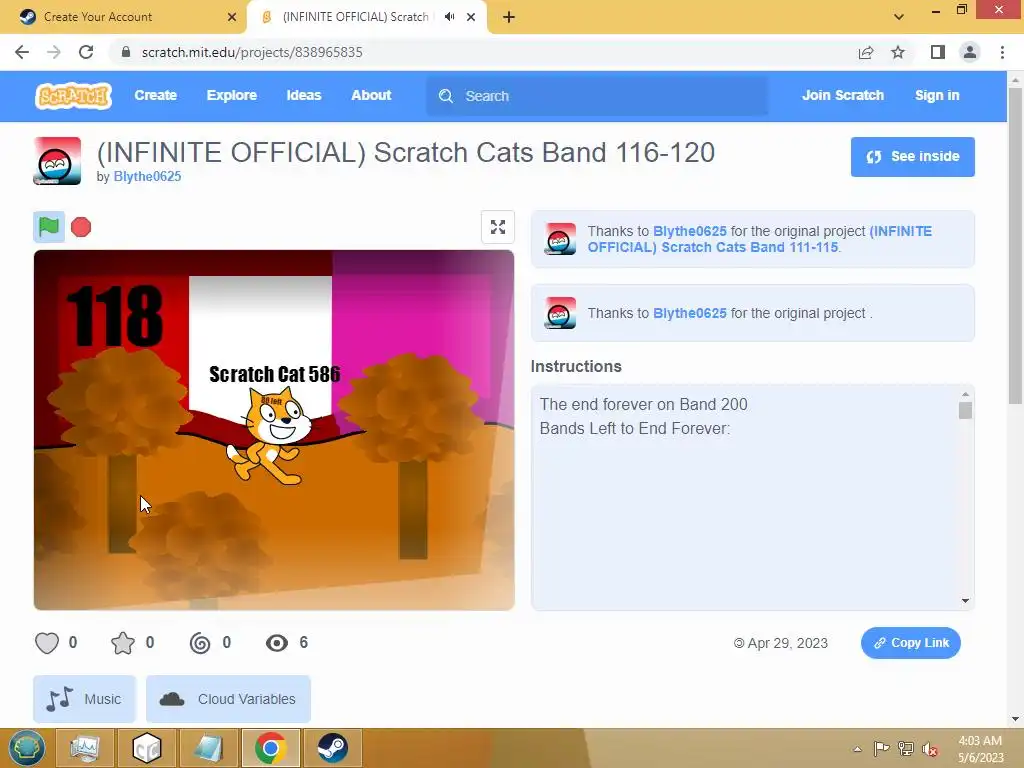Click the Apr 29, 2023 date text
Viewport: 1024px width, 768px height.
788,643
